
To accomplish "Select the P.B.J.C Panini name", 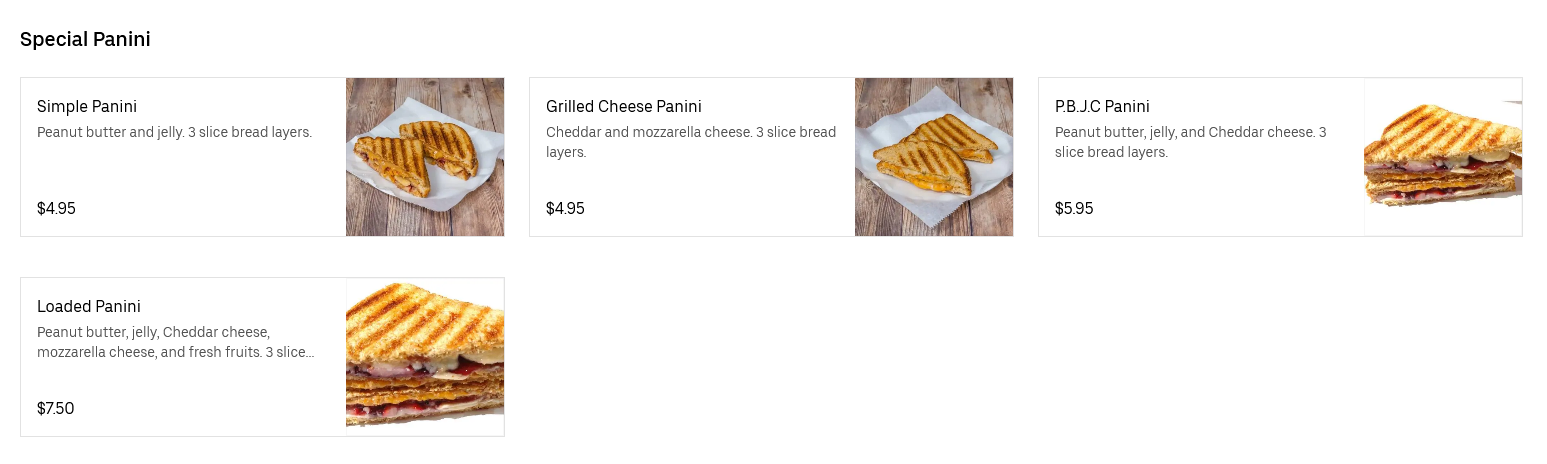I will click(1101, 106).
